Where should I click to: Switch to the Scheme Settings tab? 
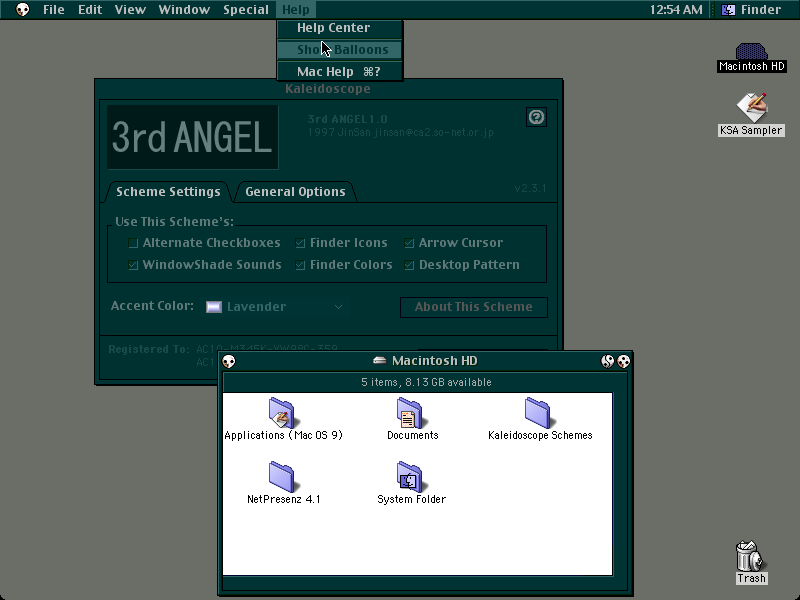click(x=168, y=192)
